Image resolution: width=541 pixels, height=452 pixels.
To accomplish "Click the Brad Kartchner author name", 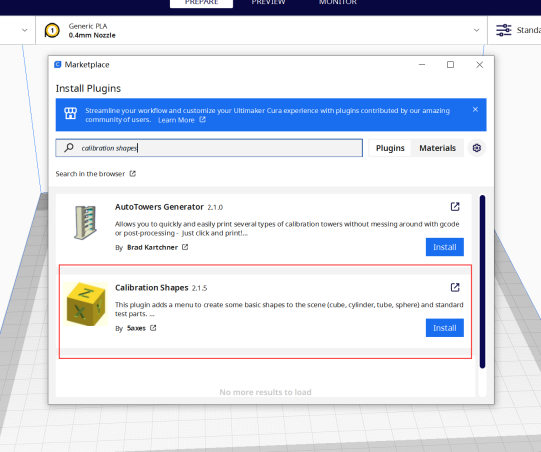I will point(152,247).
